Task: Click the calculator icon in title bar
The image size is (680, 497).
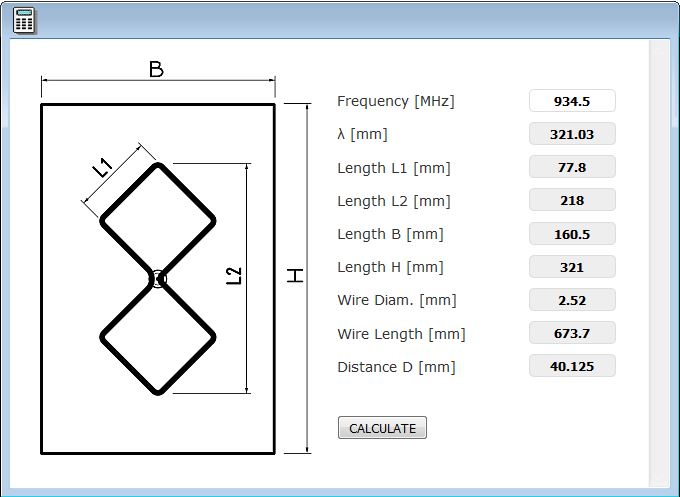Action: click(x=23, y=20)
